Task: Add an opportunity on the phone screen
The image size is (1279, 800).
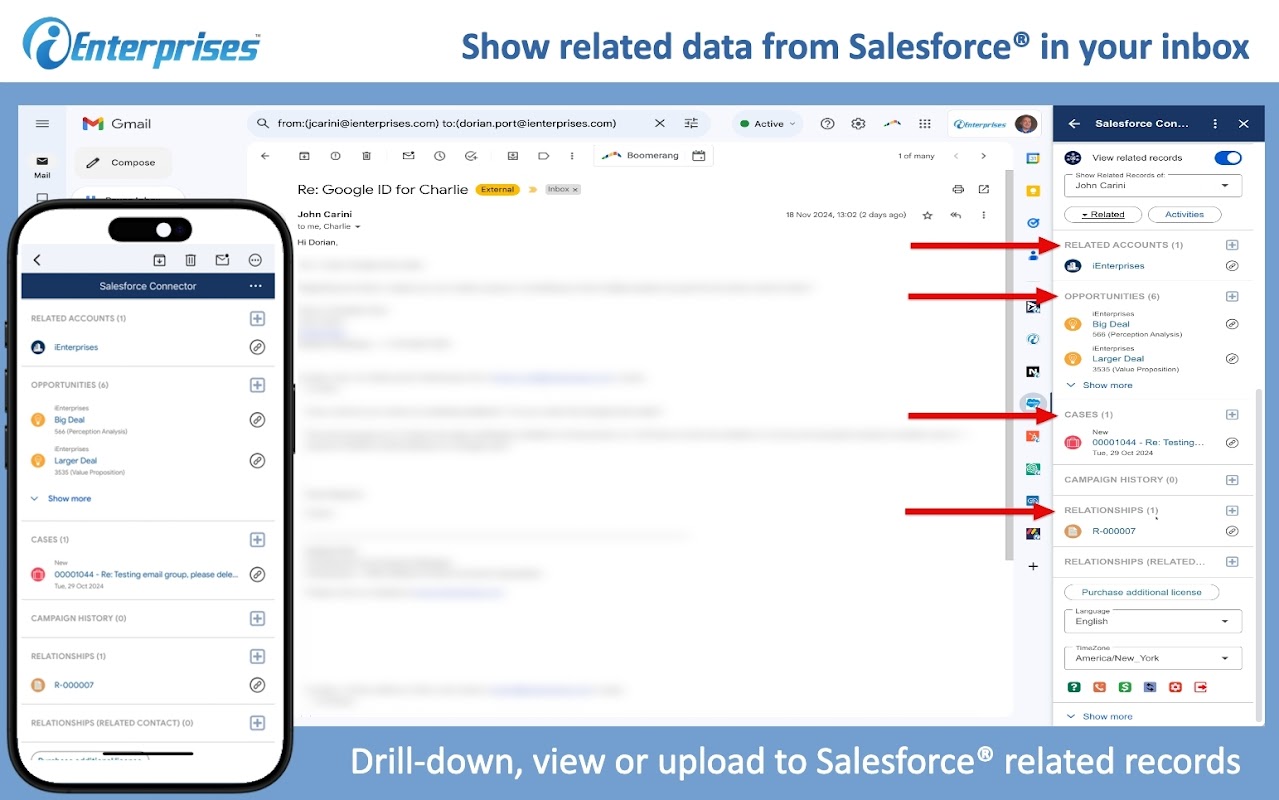Action: point(257,385)
